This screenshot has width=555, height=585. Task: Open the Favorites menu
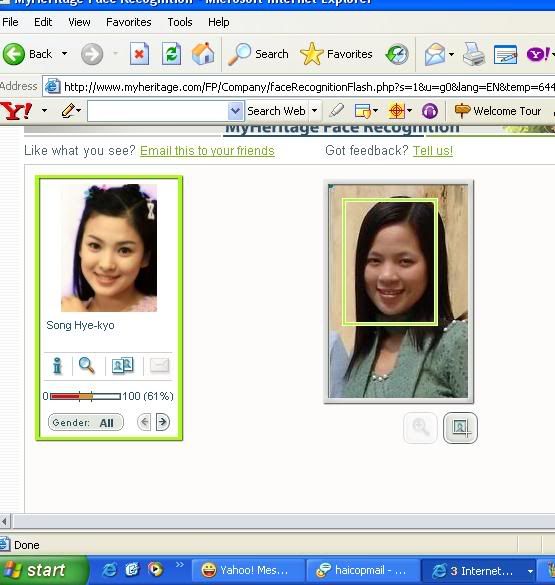pyautogui.click(x=129, y=22)
